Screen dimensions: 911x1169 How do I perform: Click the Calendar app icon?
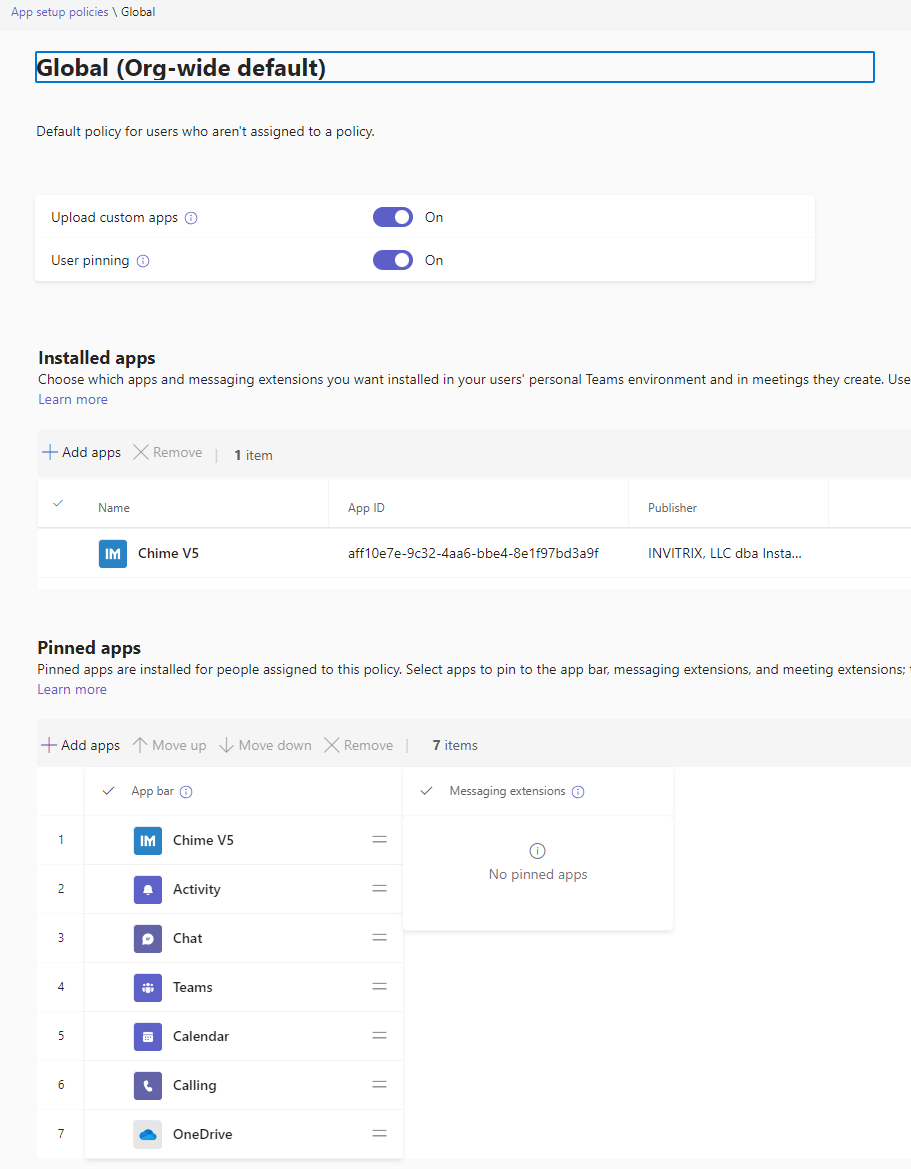148,1036
